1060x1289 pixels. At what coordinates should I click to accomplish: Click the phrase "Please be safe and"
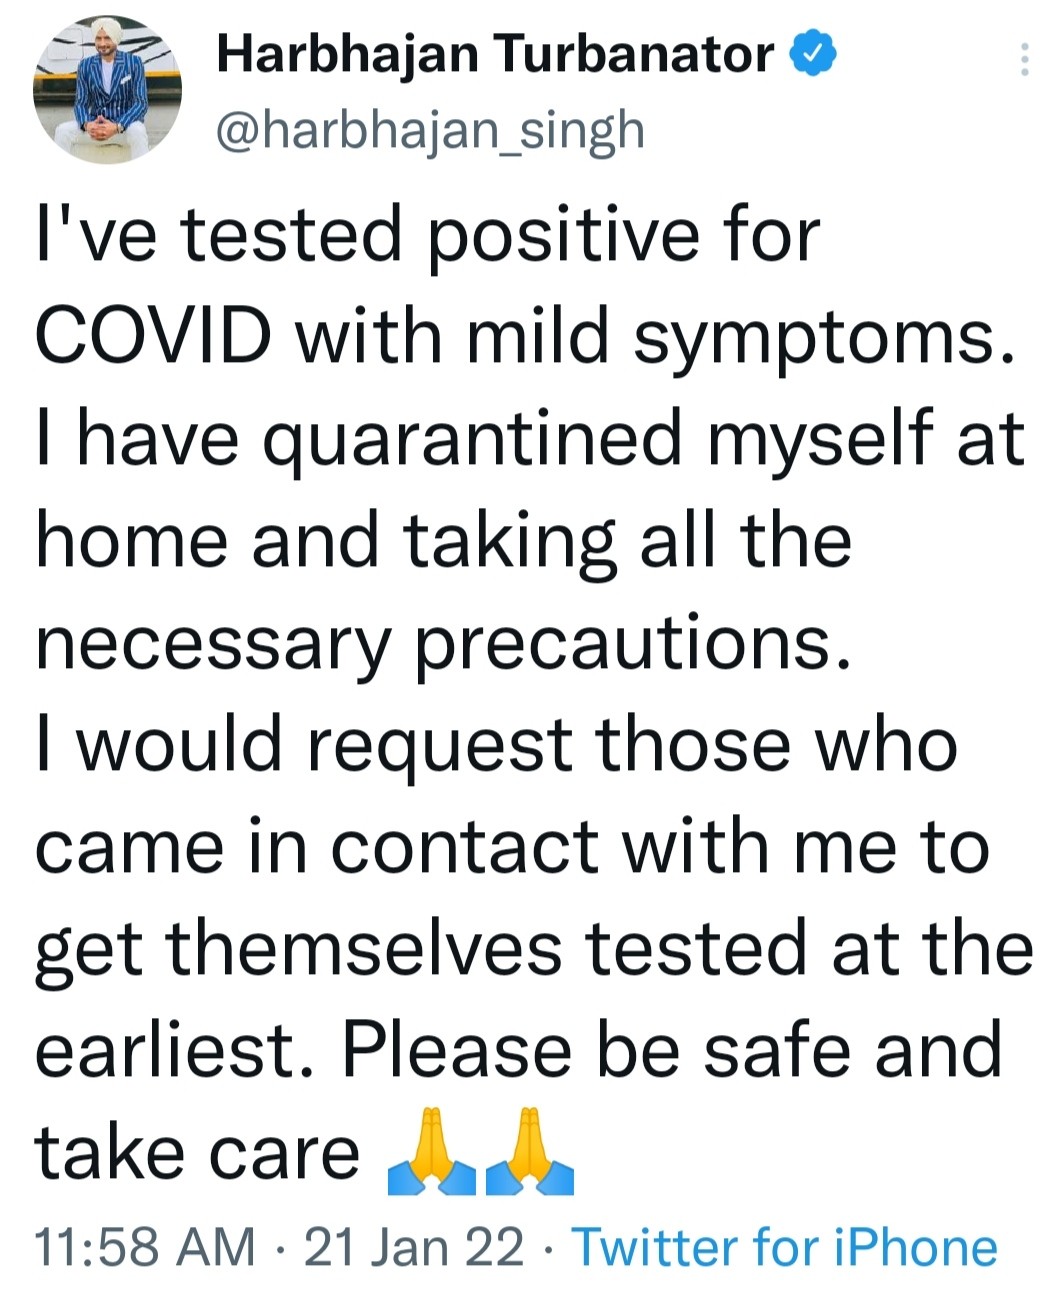click(x=671, y=1050)
